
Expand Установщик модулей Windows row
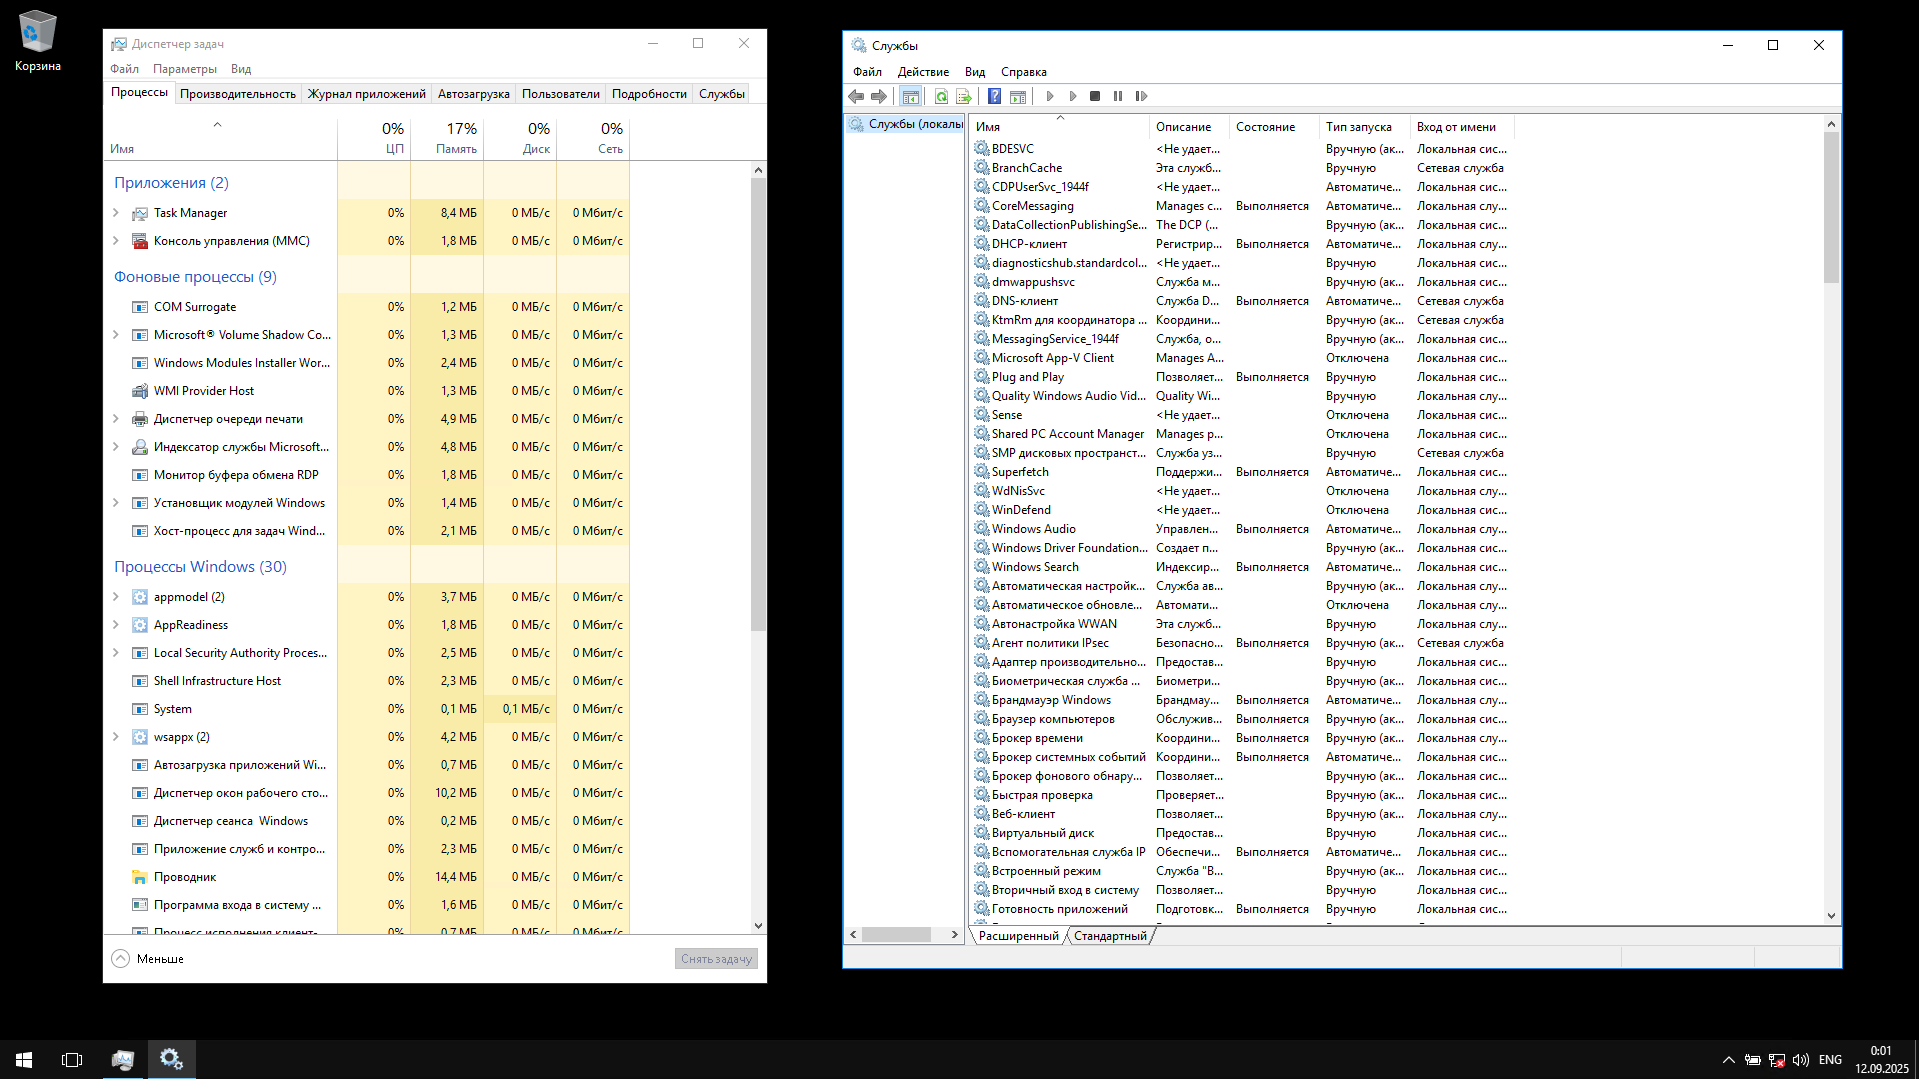point(116,503)
